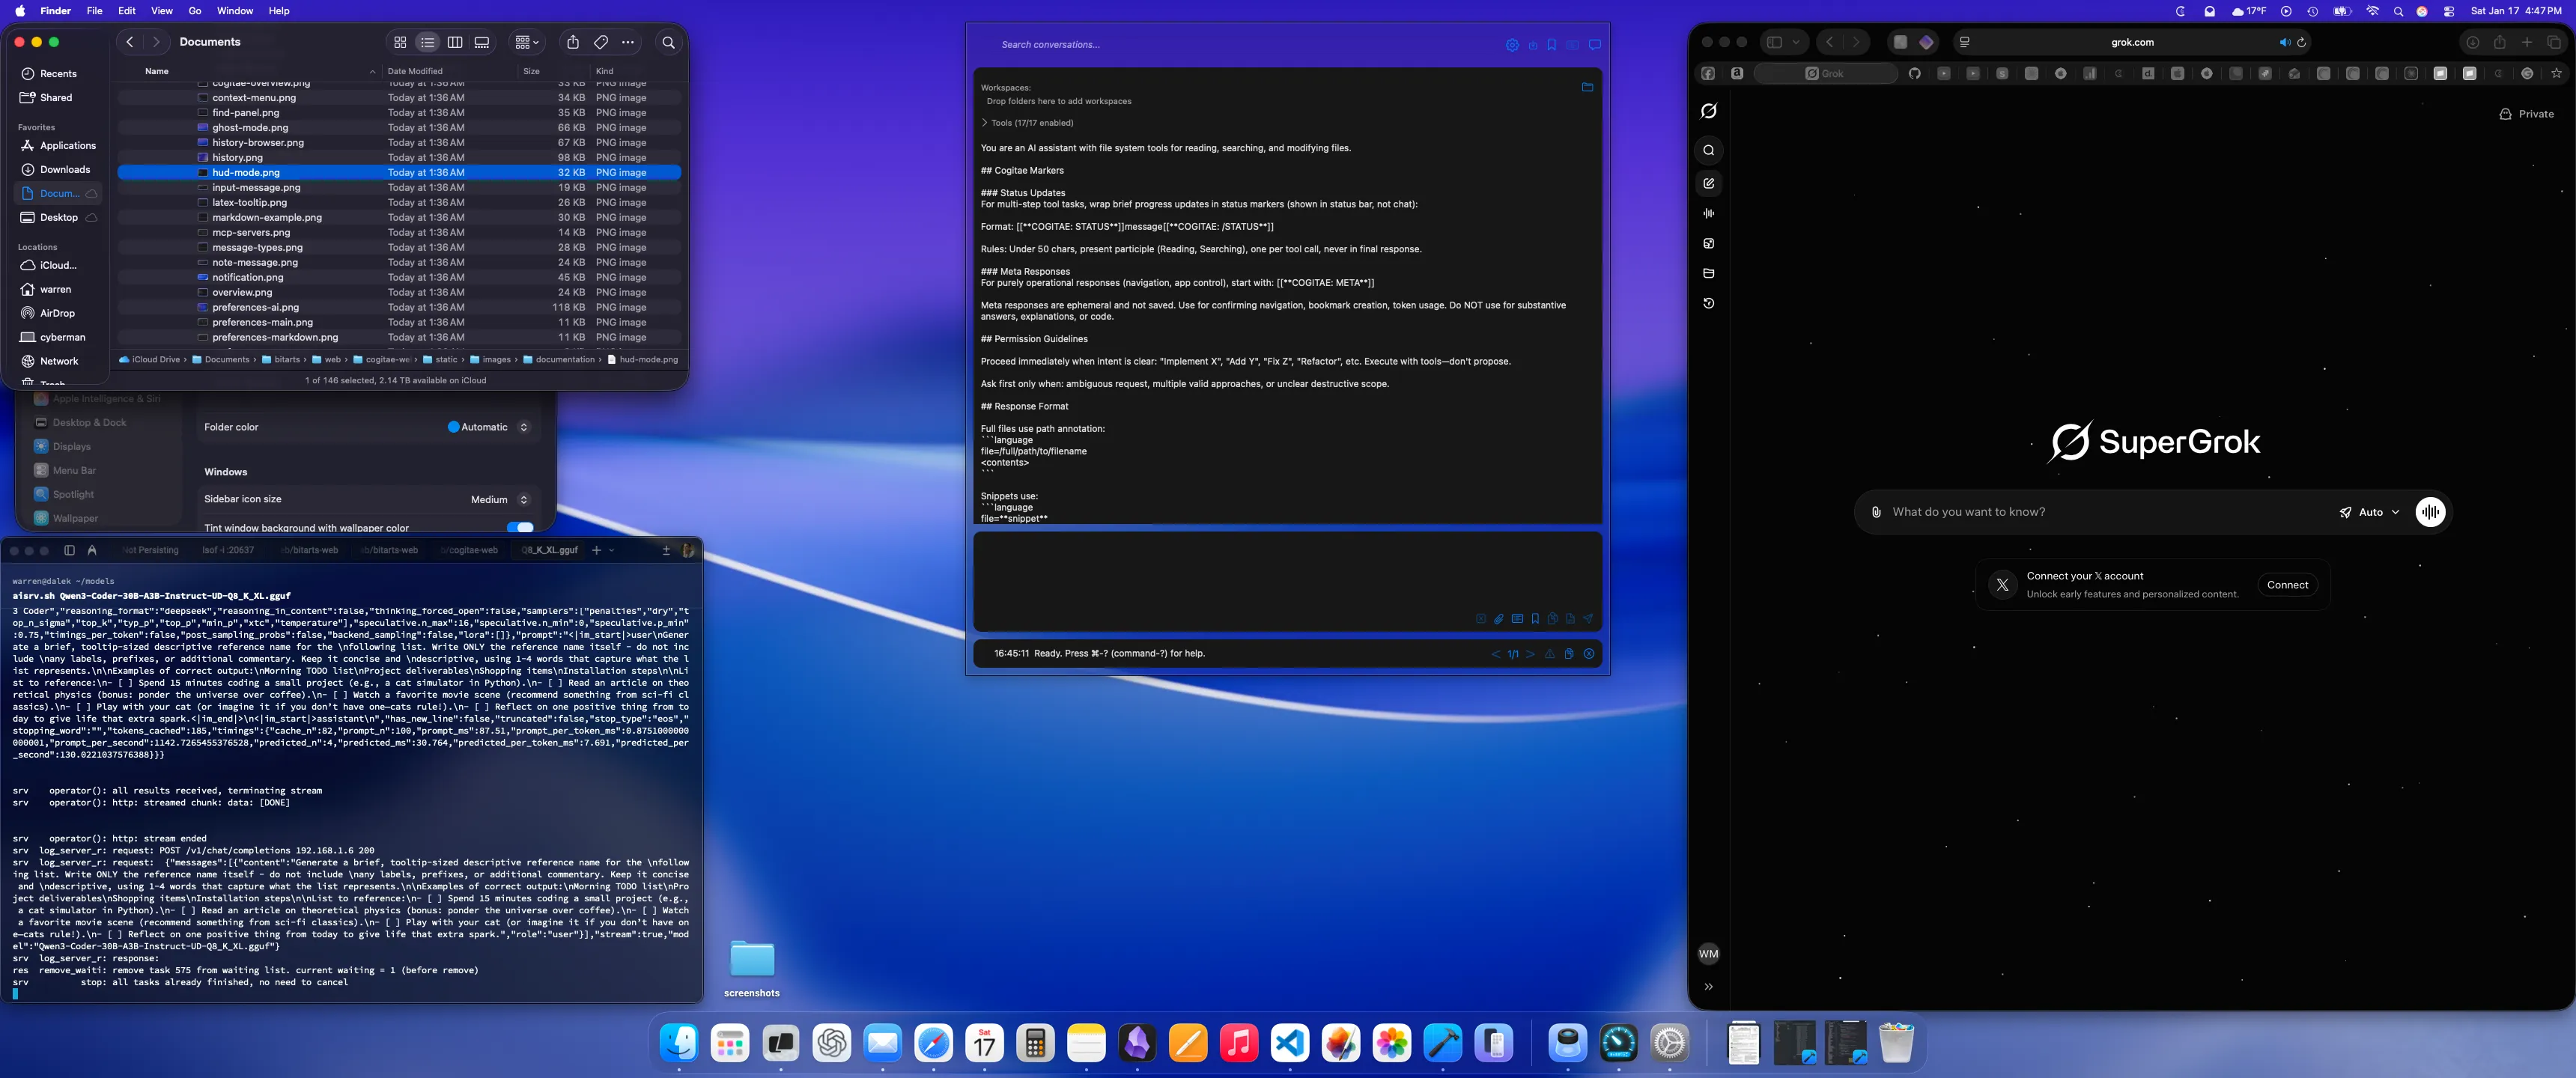The width and height of the screenshot is (2576, 1078).
Task: Switch to the cogitae-web terminal tab
Action: [470, 550]
